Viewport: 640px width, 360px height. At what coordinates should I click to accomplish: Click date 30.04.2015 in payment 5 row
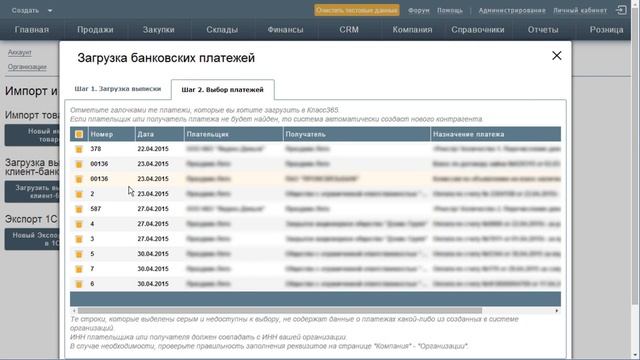(x=153, y=254)
